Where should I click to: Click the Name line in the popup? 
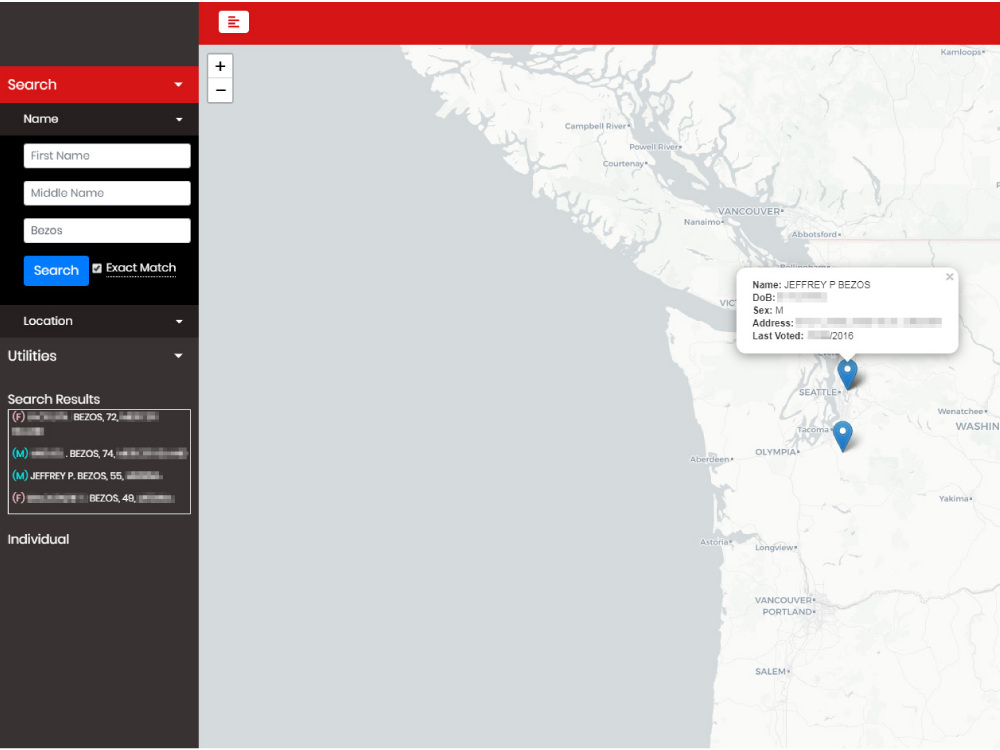pyautogui.click(x=811, y=285)
